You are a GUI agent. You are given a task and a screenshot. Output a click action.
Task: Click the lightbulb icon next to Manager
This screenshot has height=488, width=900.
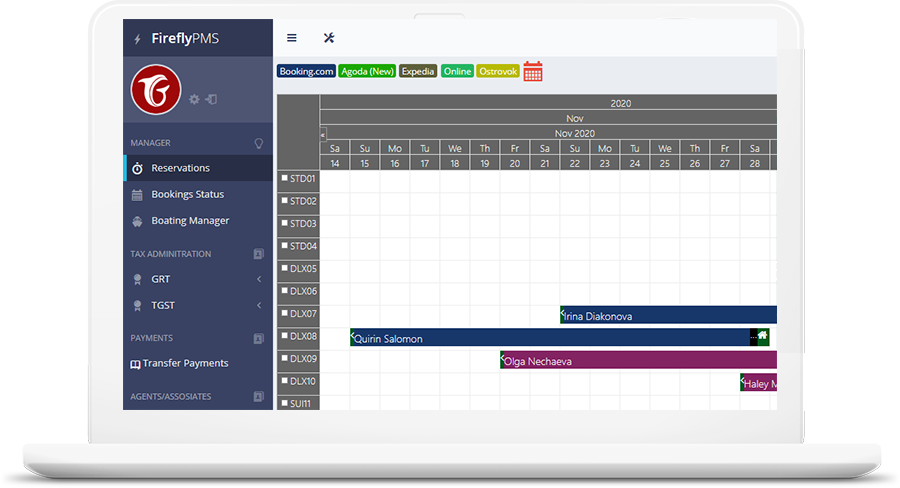259,143
